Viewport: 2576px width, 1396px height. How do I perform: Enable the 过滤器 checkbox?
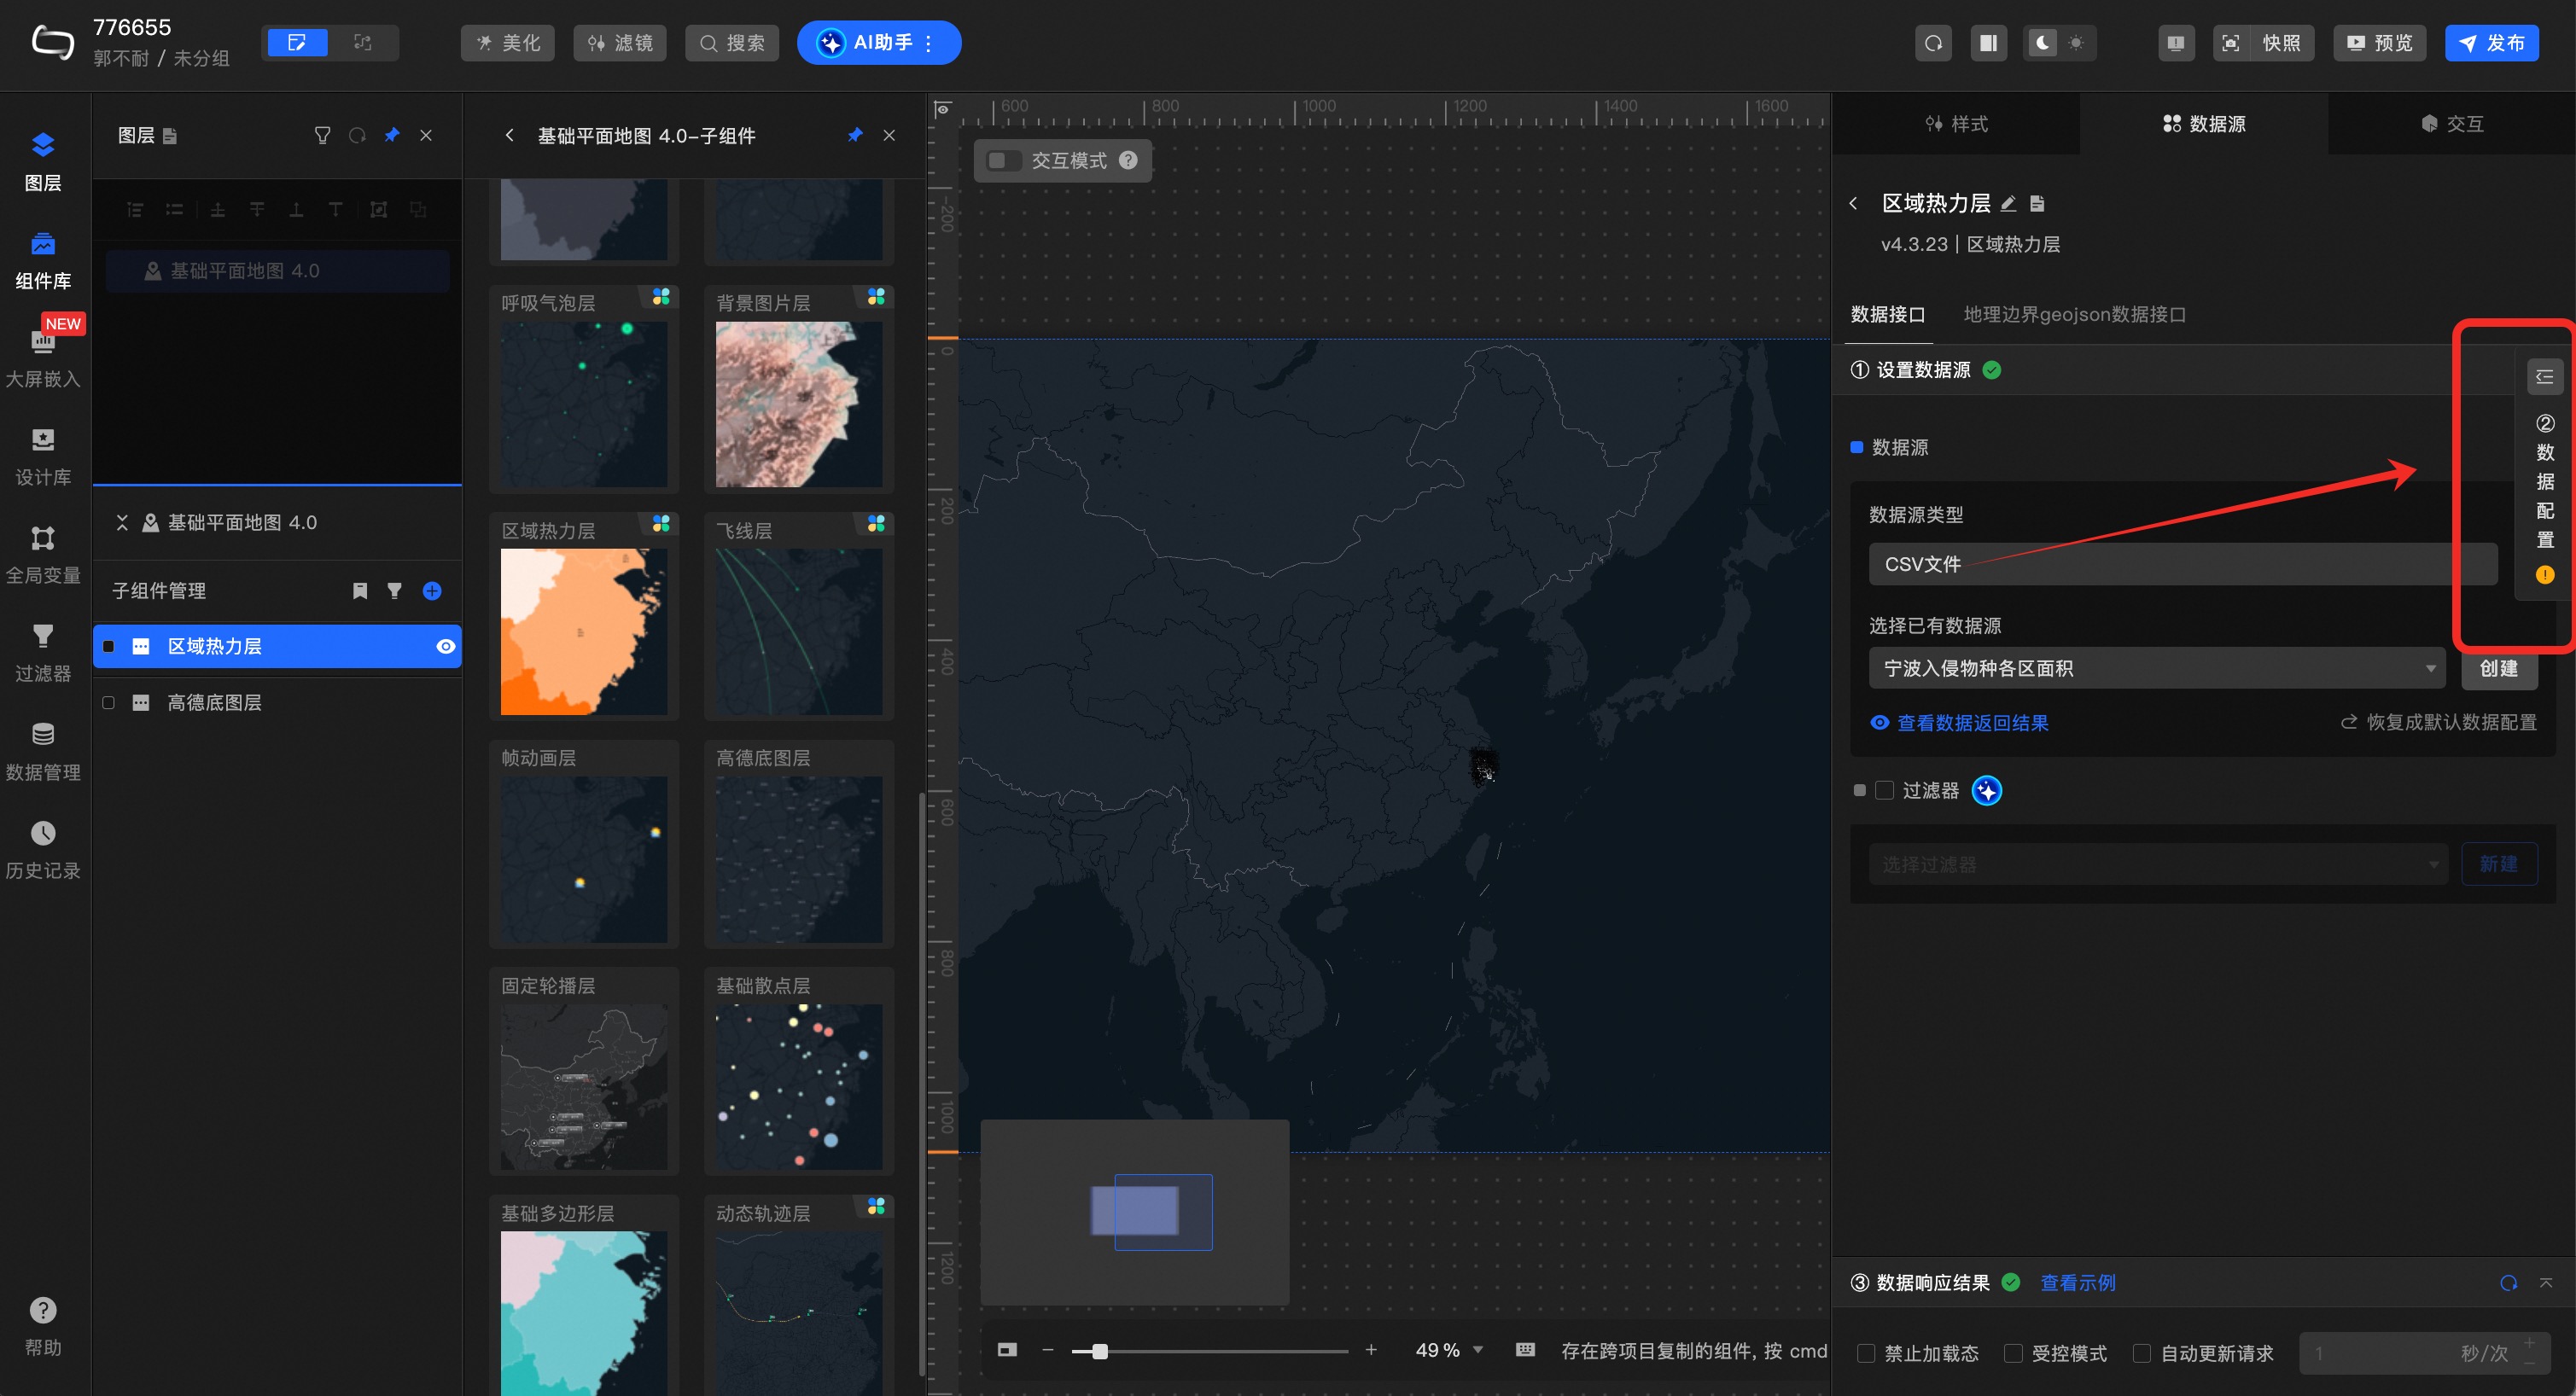(x=1885, y=791)
